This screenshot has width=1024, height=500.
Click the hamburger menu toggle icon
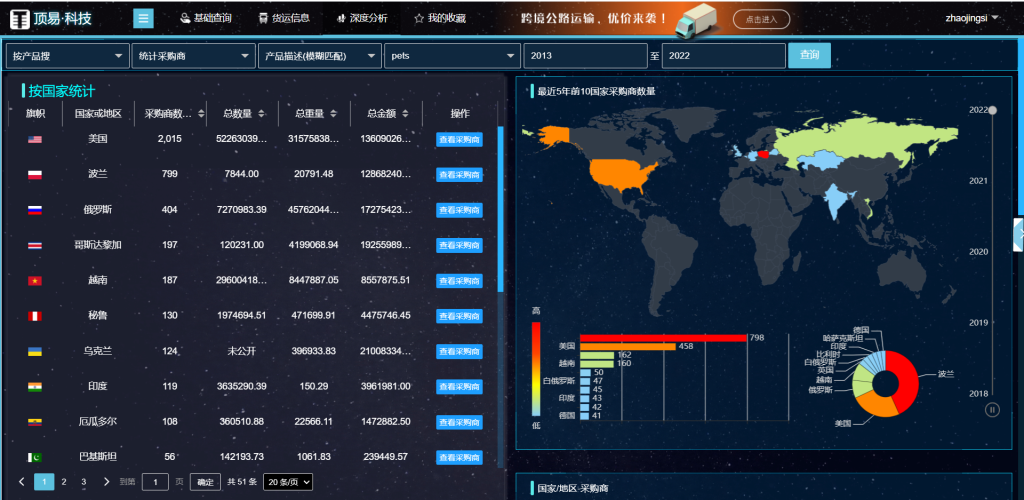point(143,18)
